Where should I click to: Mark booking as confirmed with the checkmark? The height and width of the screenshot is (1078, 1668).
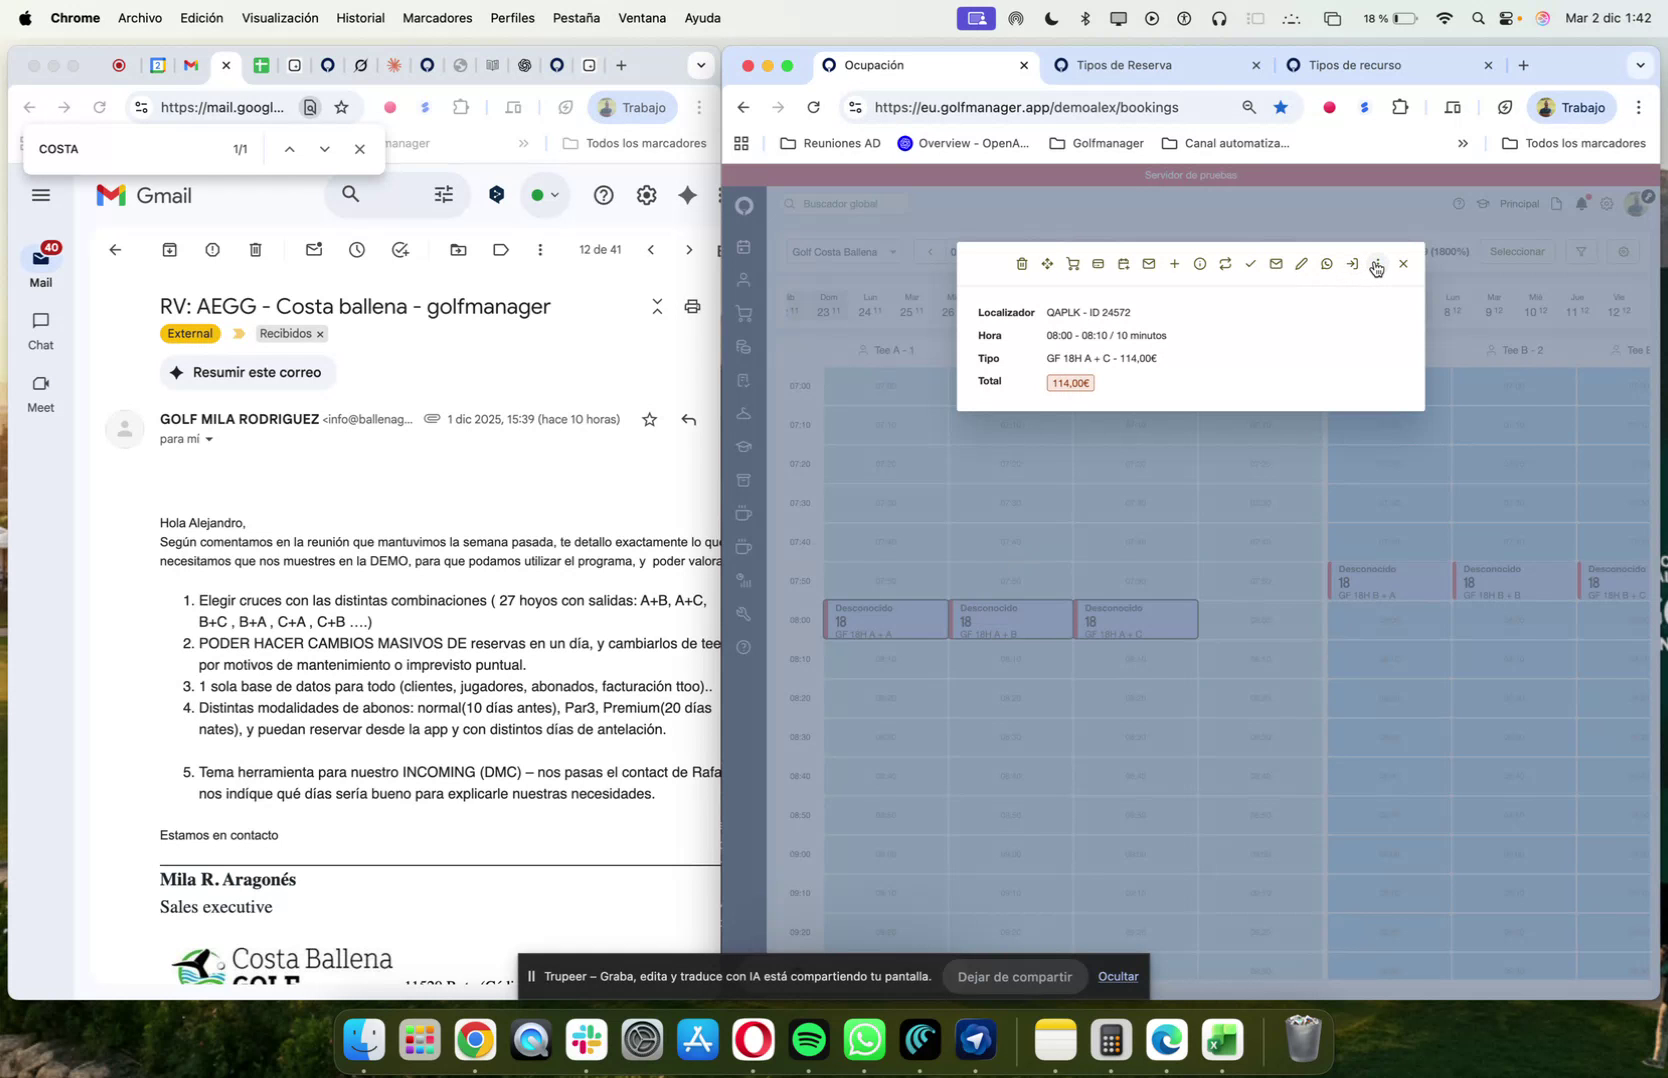click(1250, 263)
